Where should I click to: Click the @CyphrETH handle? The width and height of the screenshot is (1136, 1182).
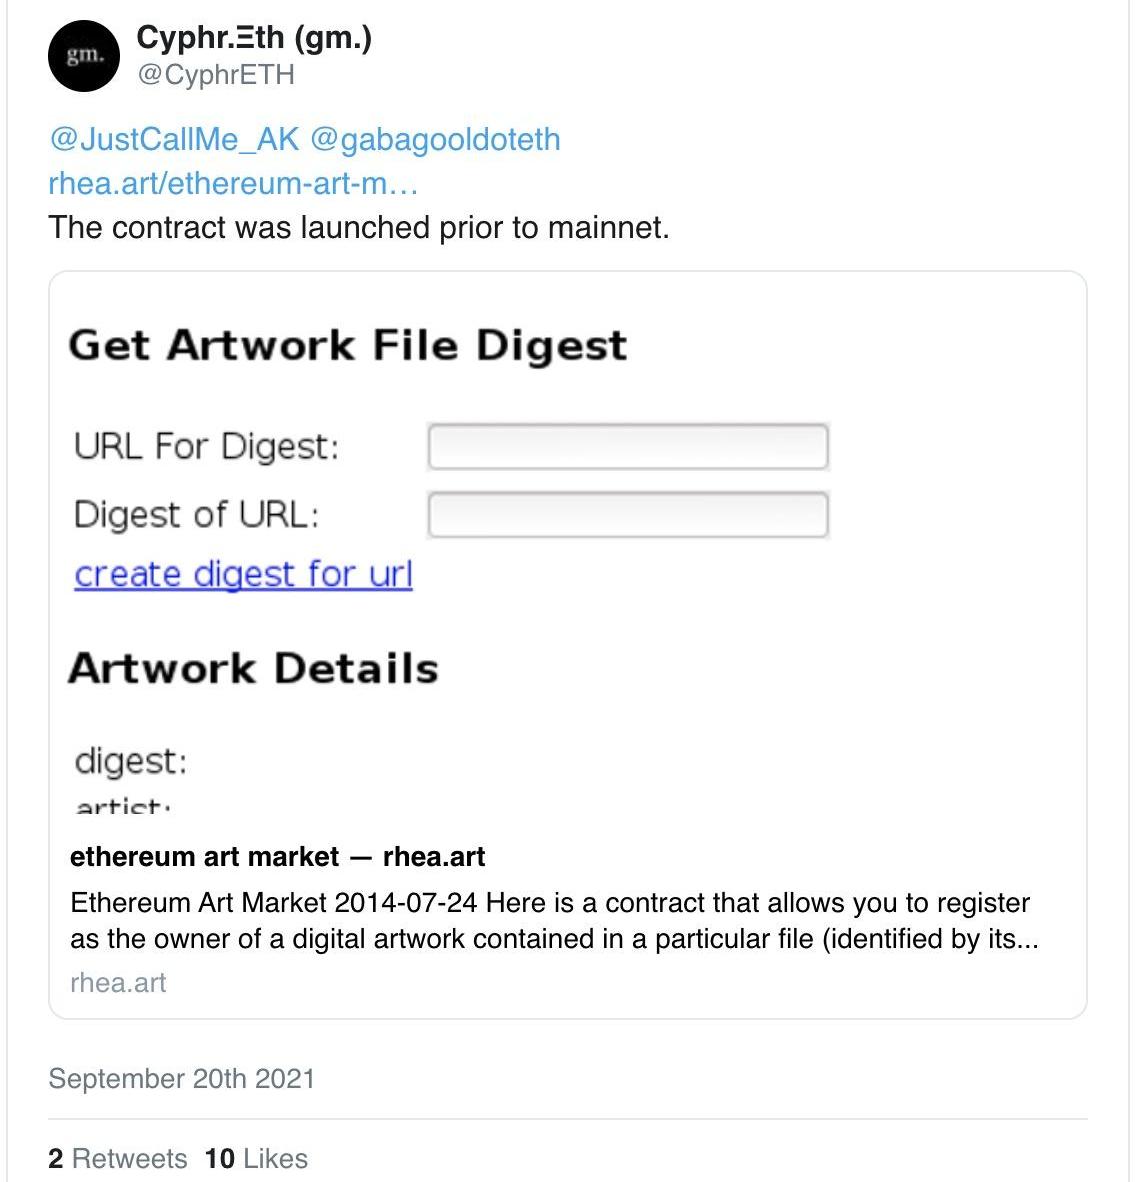[x=215, y=75]
